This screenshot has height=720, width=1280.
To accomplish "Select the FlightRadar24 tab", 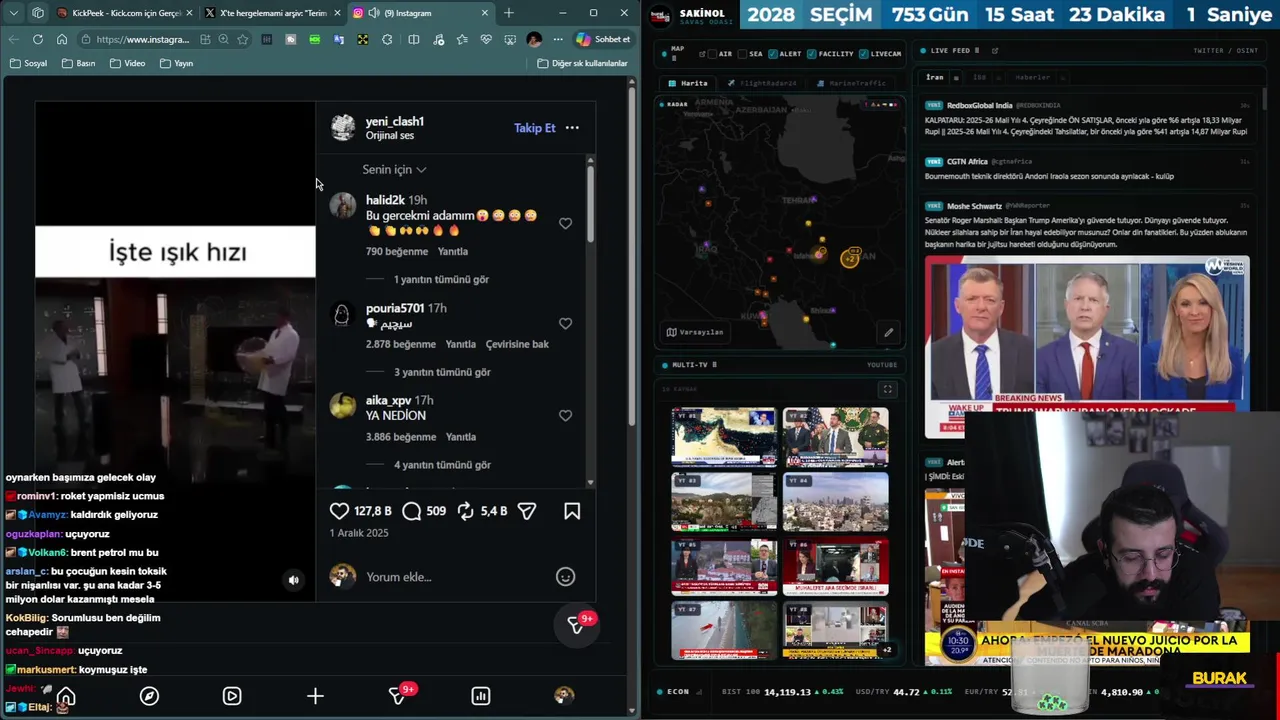I will [762, 83].
